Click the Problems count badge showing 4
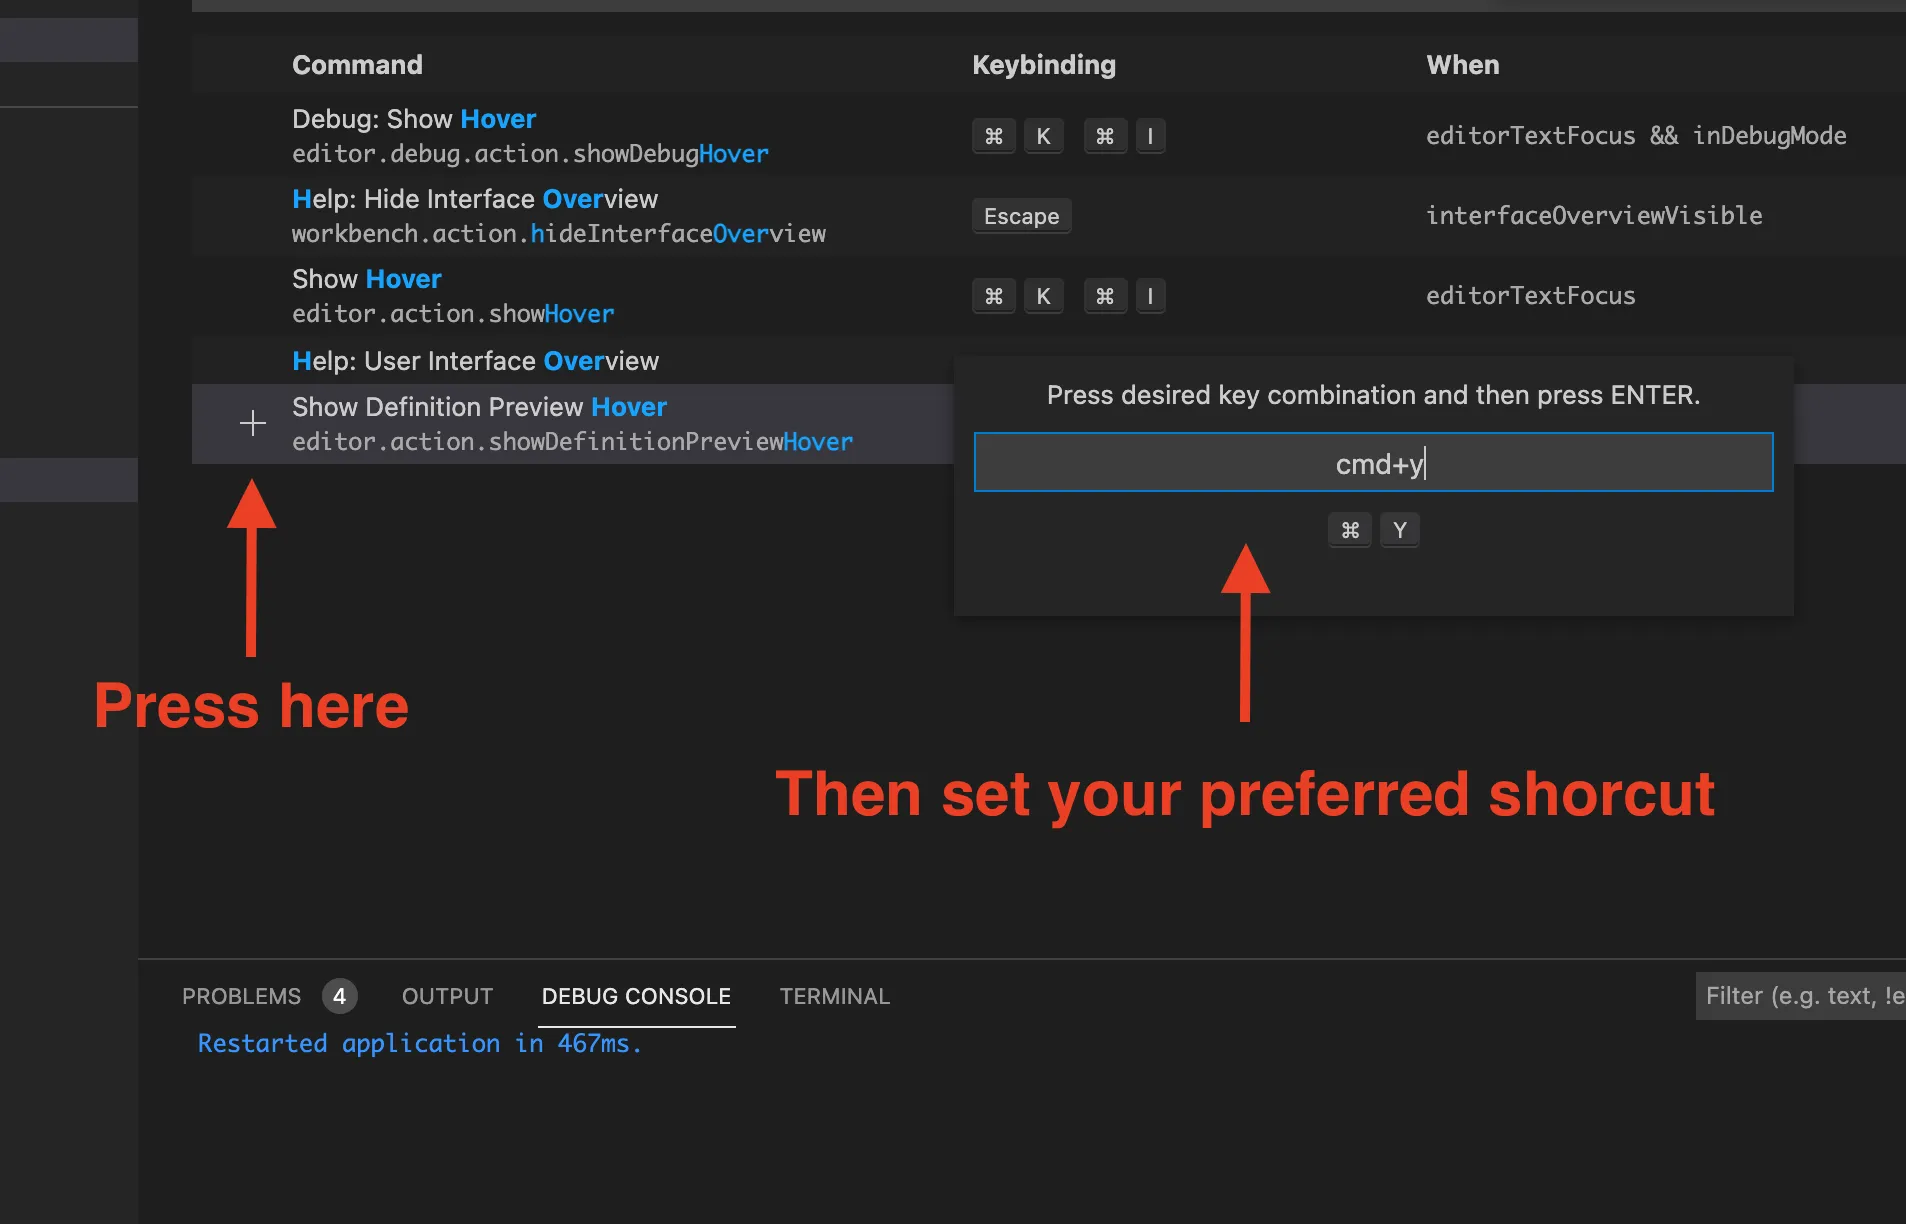Screen dimensions: 1906x1224 pos(339,996)
